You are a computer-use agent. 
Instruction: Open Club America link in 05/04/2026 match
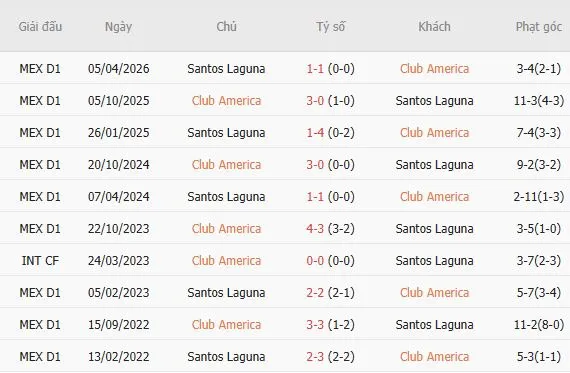click(x=434, y=69)
